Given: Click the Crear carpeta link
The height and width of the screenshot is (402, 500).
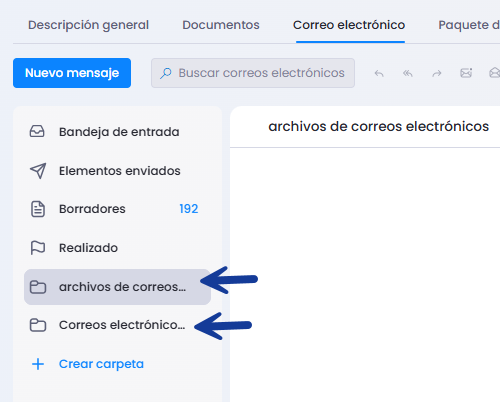Looking at the screenshot, I should click(x=101, y=364).
